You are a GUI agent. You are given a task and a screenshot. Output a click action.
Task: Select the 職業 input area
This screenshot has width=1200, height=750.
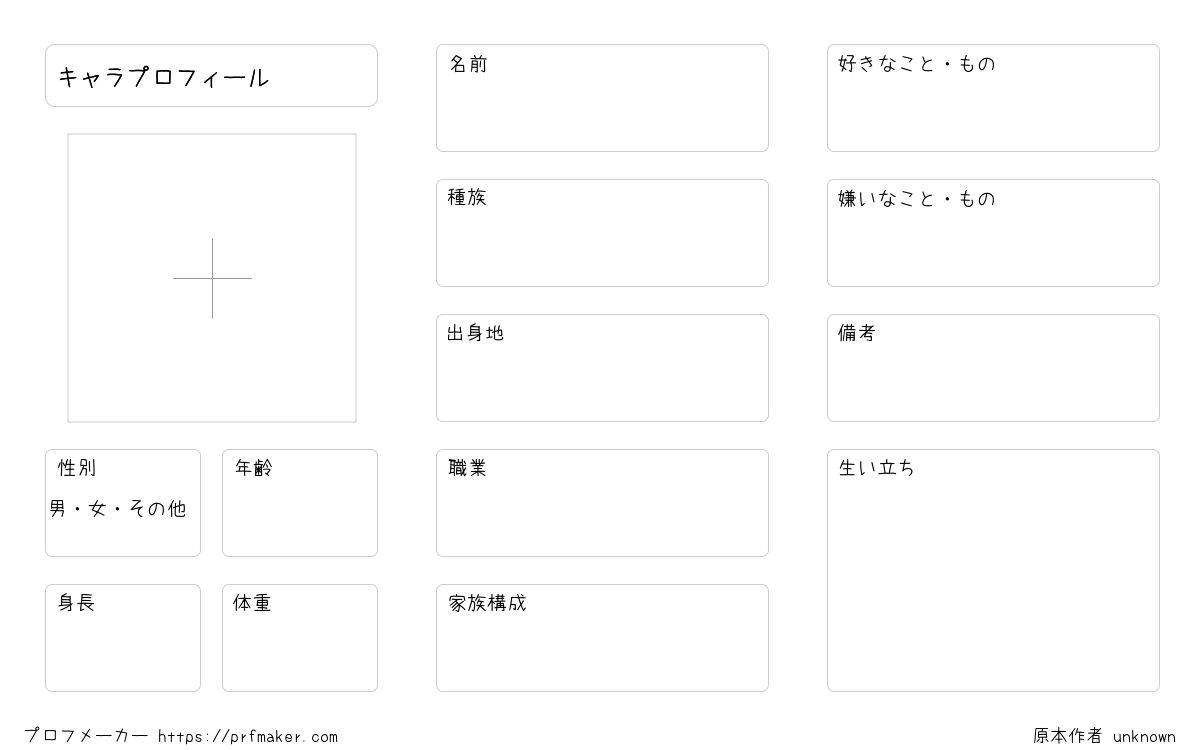pyautogui.click(x=602, y=503)
